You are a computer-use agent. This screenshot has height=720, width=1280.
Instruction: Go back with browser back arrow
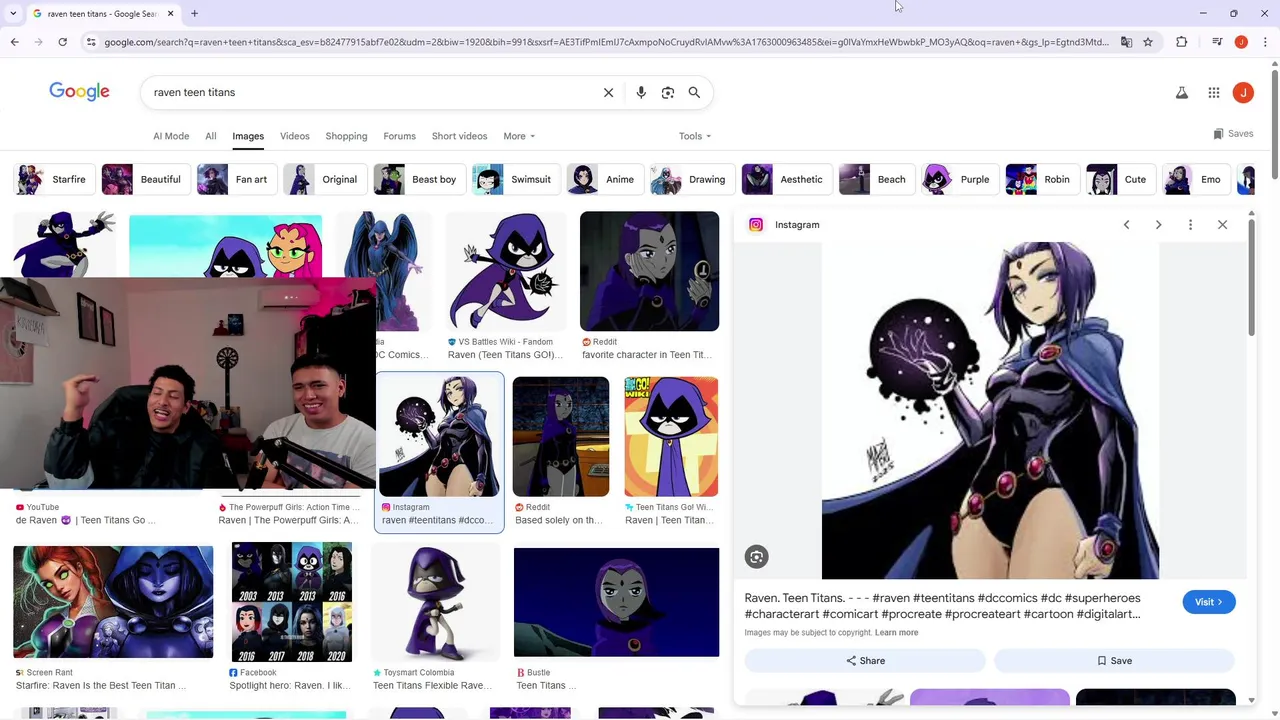pyautogui.click(x=14, y=42)
